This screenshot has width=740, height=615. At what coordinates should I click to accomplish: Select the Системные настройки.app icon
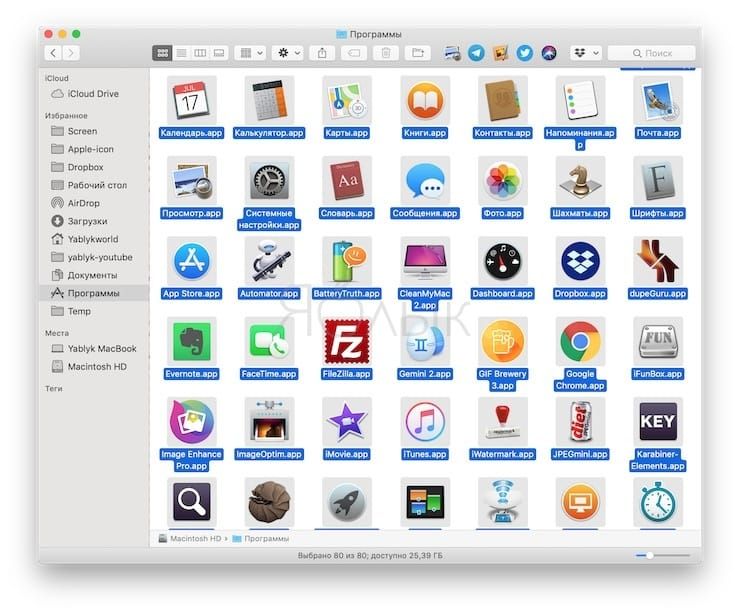coord(269,180)
